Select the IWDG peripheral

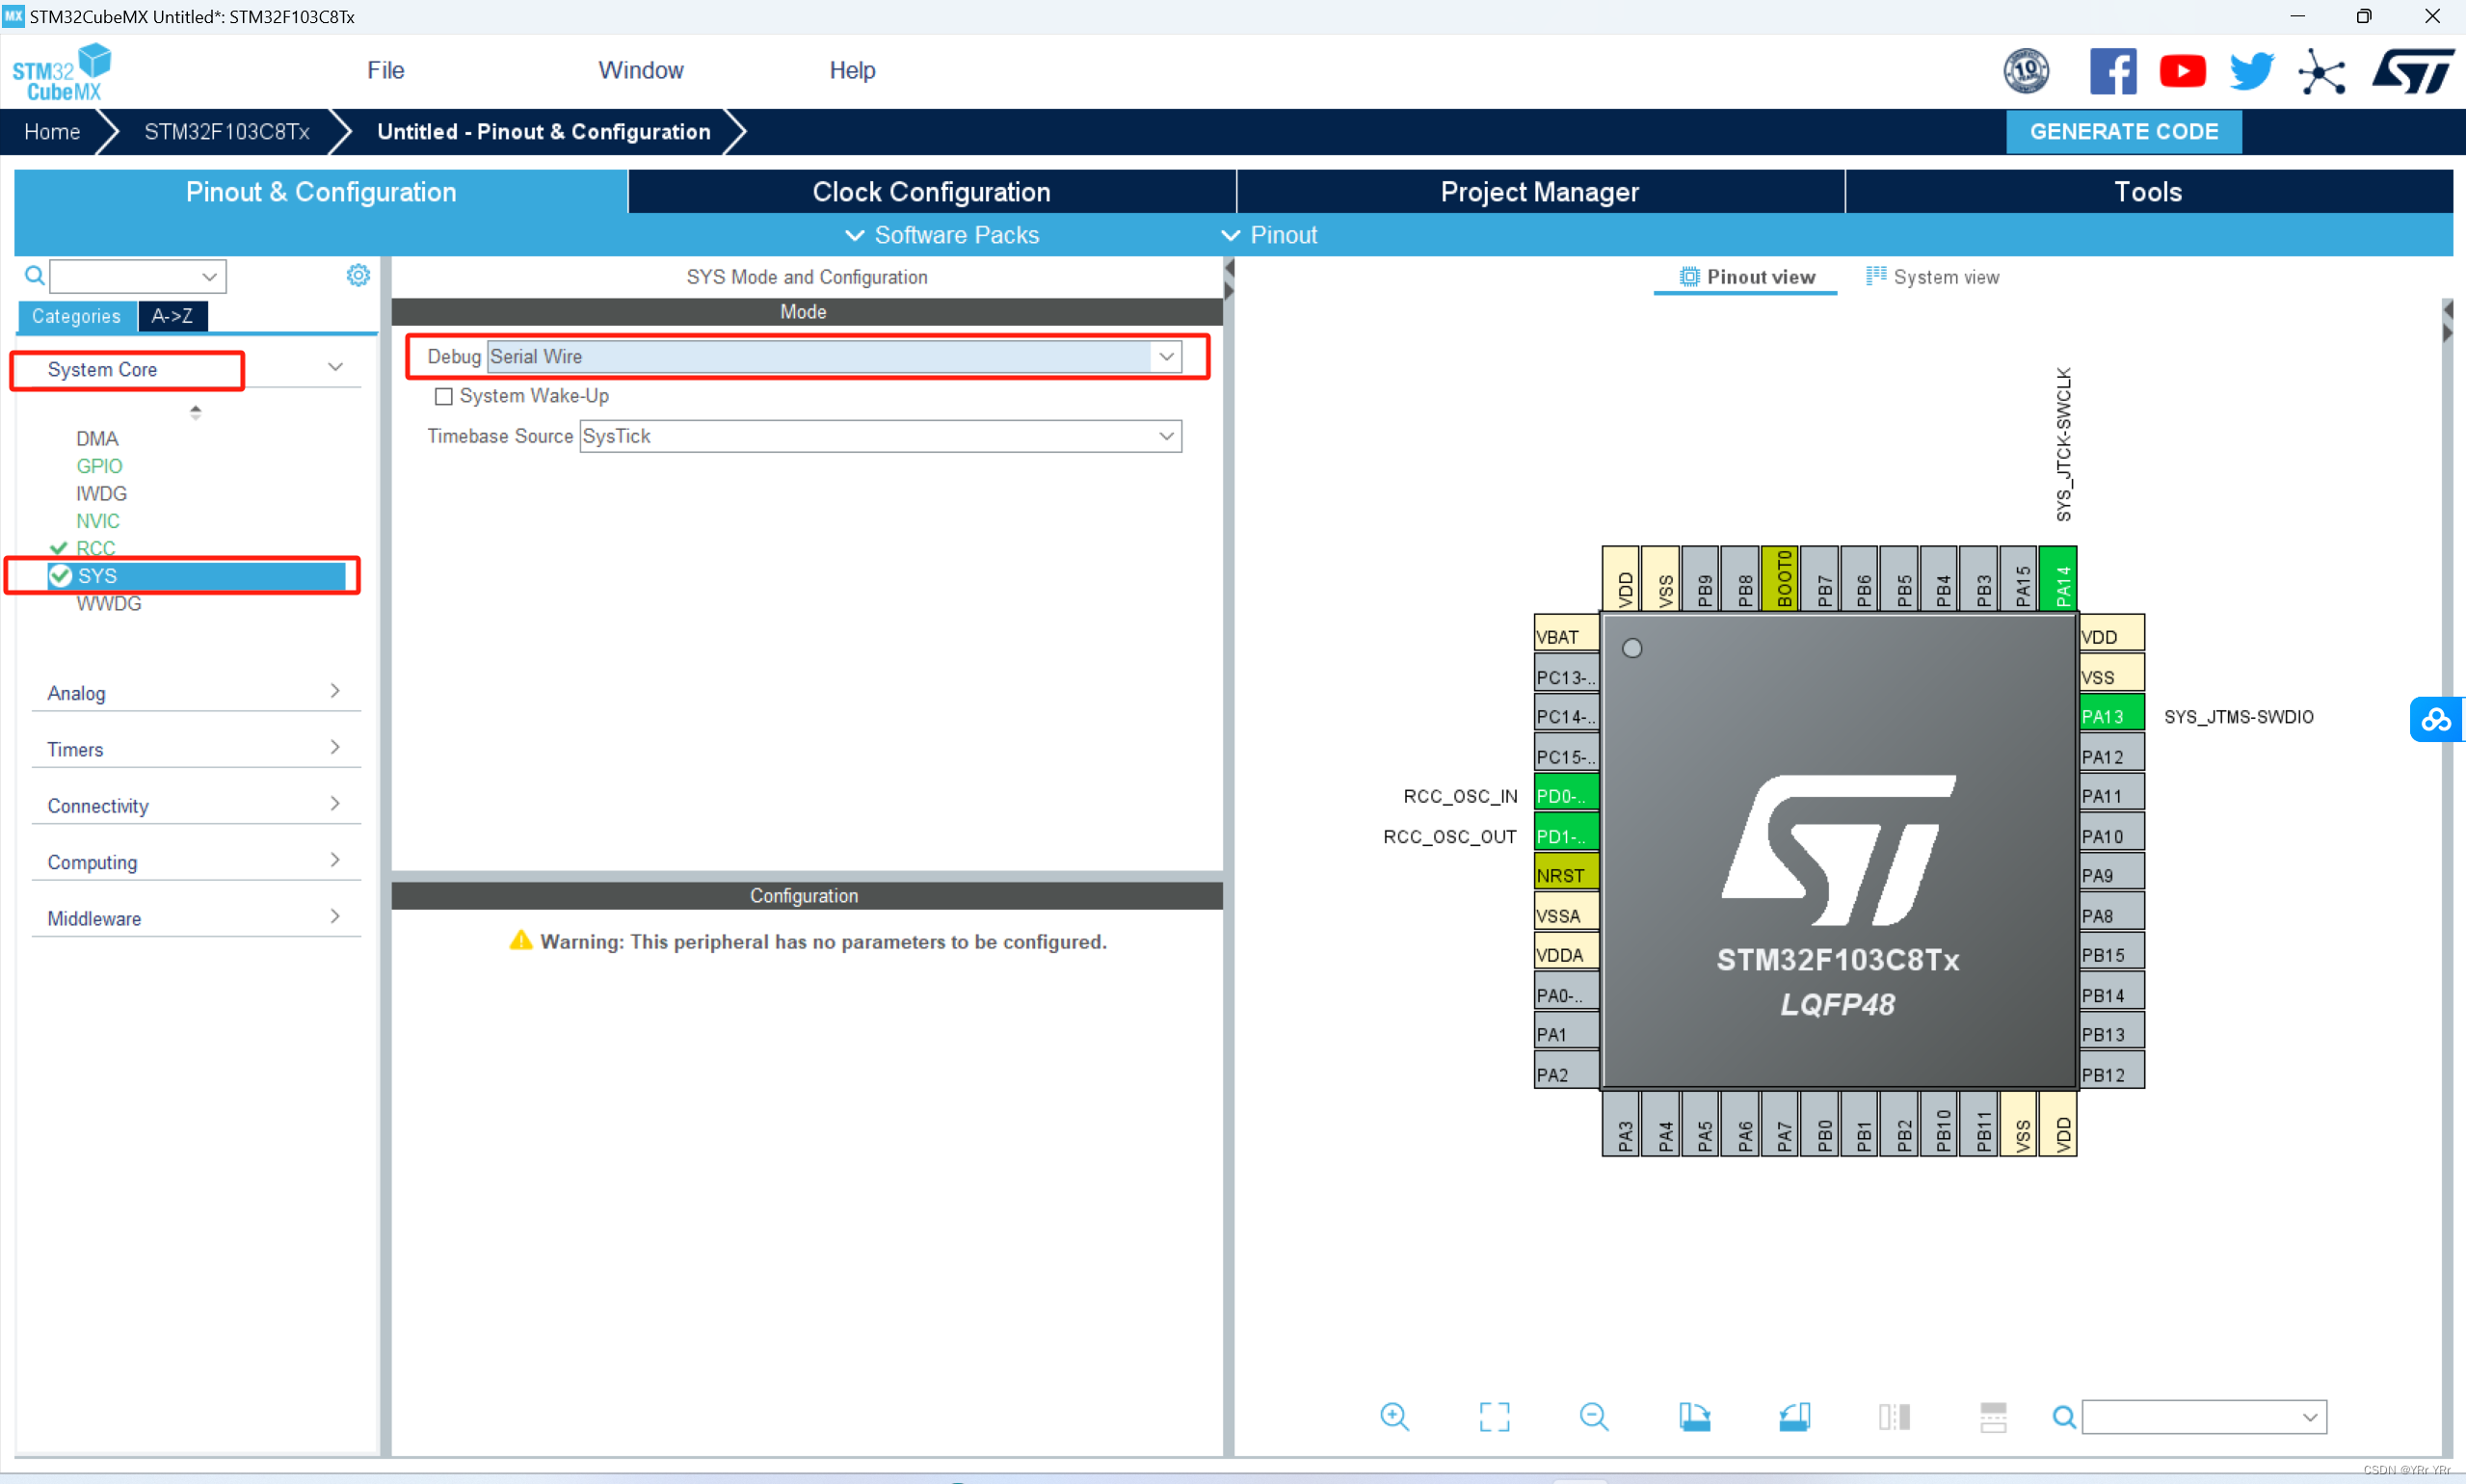[x=101, y=493]
